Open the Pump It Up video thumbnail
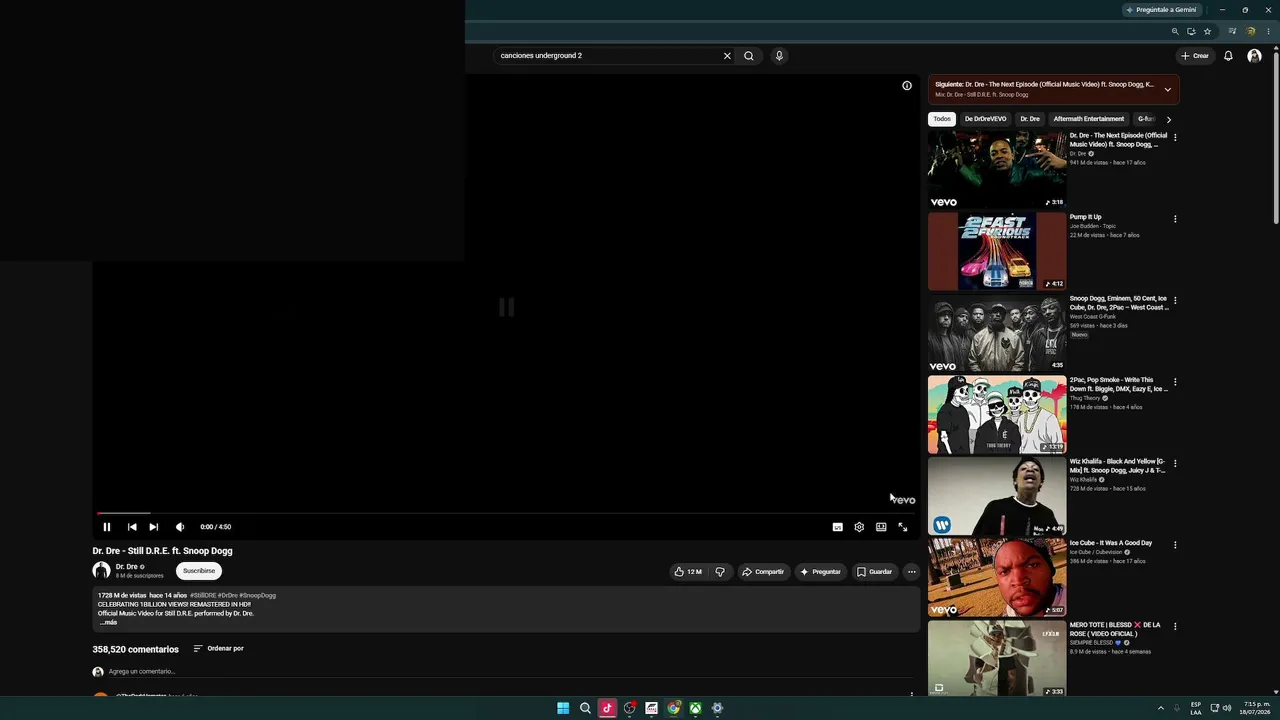The width and height of the screenshot is (1280, 720). coord(997,251)
